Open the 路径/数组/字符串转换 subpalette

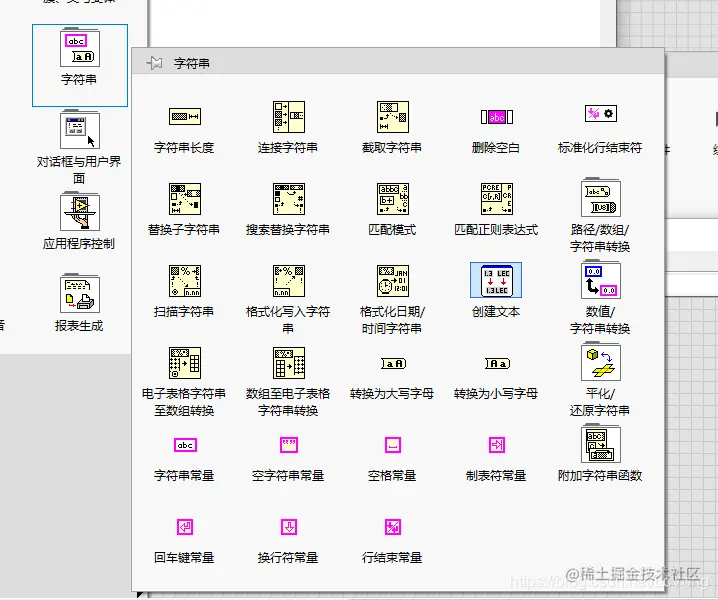tap(601, 197)
